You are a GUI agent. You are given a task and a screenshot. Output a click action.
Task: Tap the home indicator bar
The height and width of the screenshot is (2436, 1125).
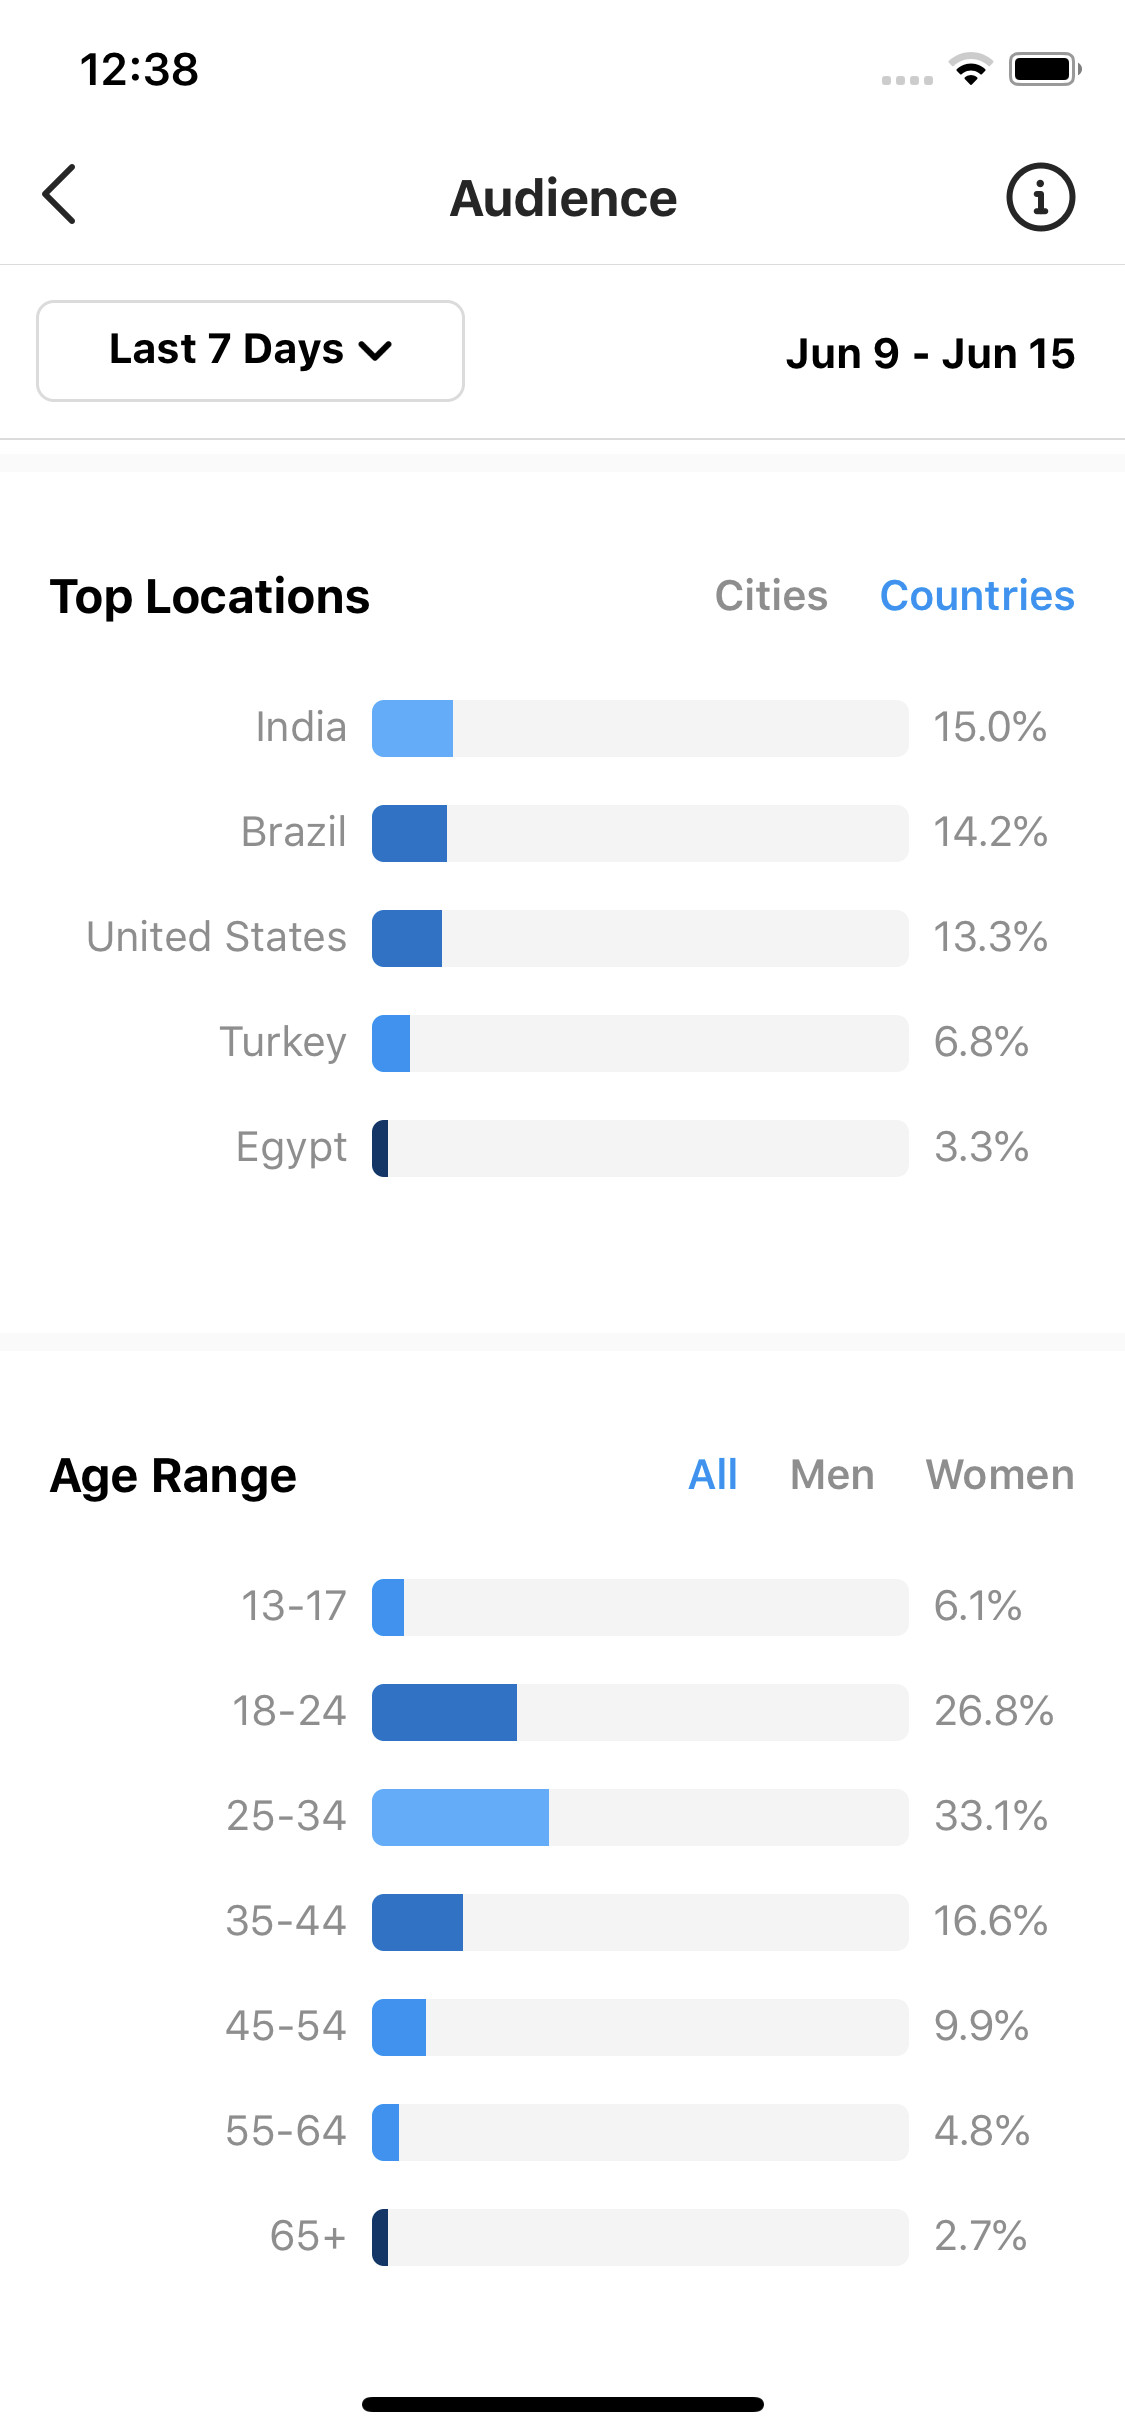(563, 2404)
